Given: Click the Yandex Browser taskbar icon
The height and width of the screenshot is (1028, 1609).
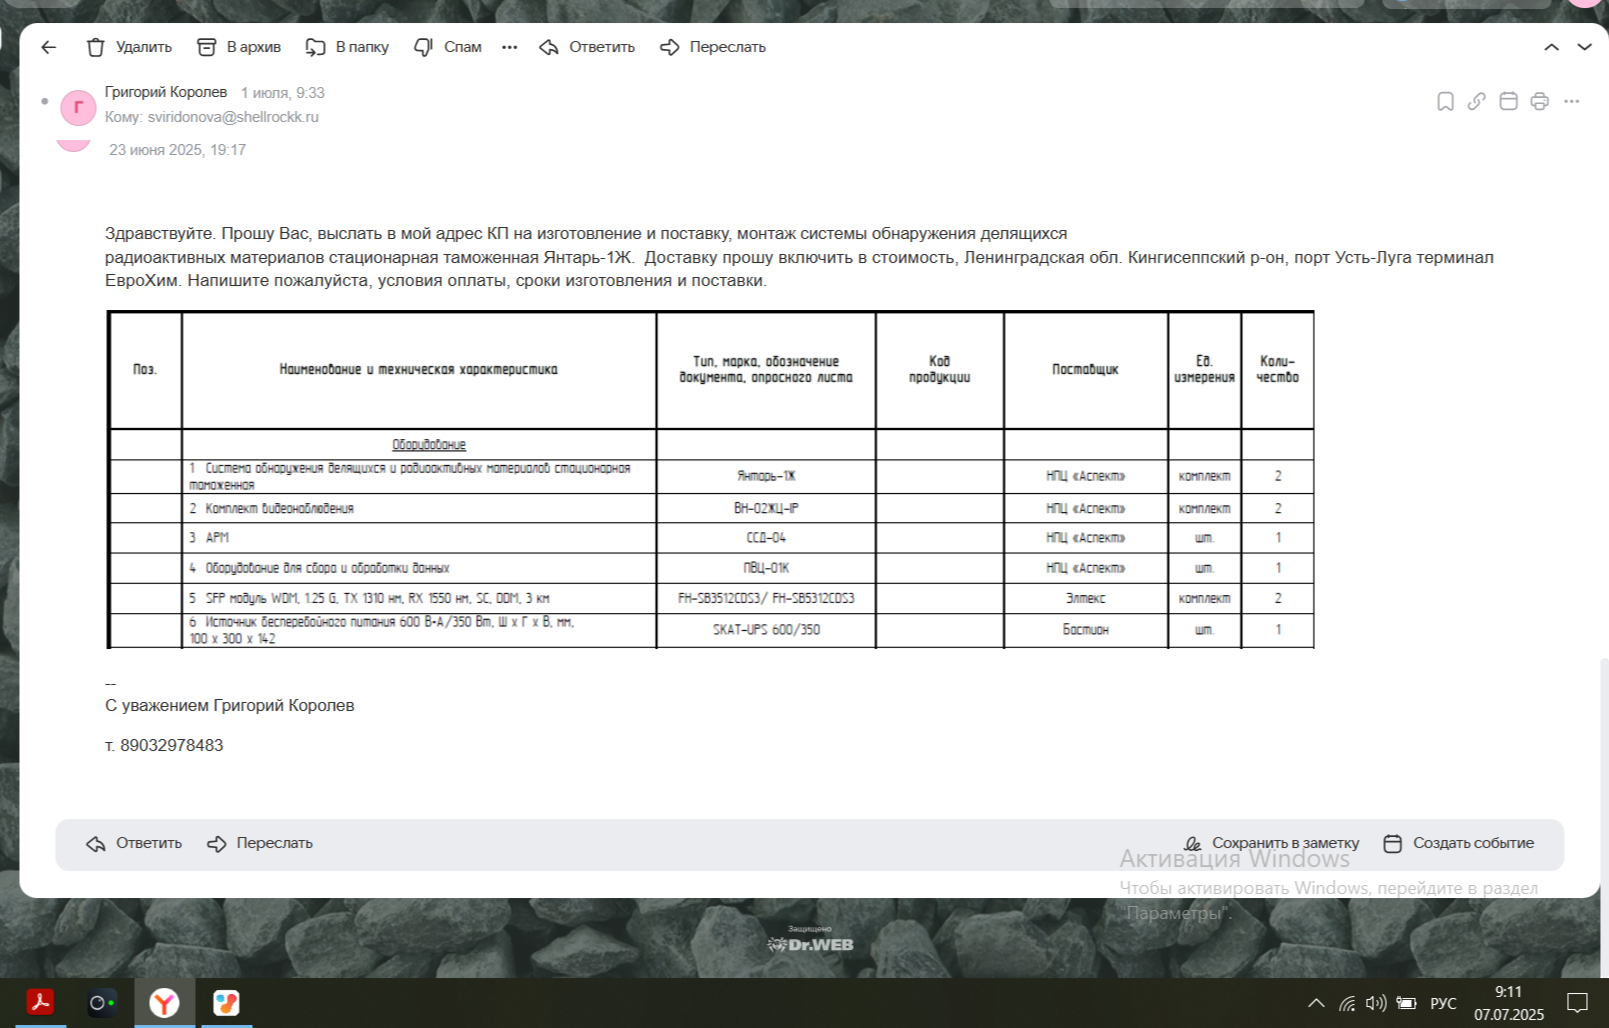Looking at the screenshot, I should coord(164,1002).
